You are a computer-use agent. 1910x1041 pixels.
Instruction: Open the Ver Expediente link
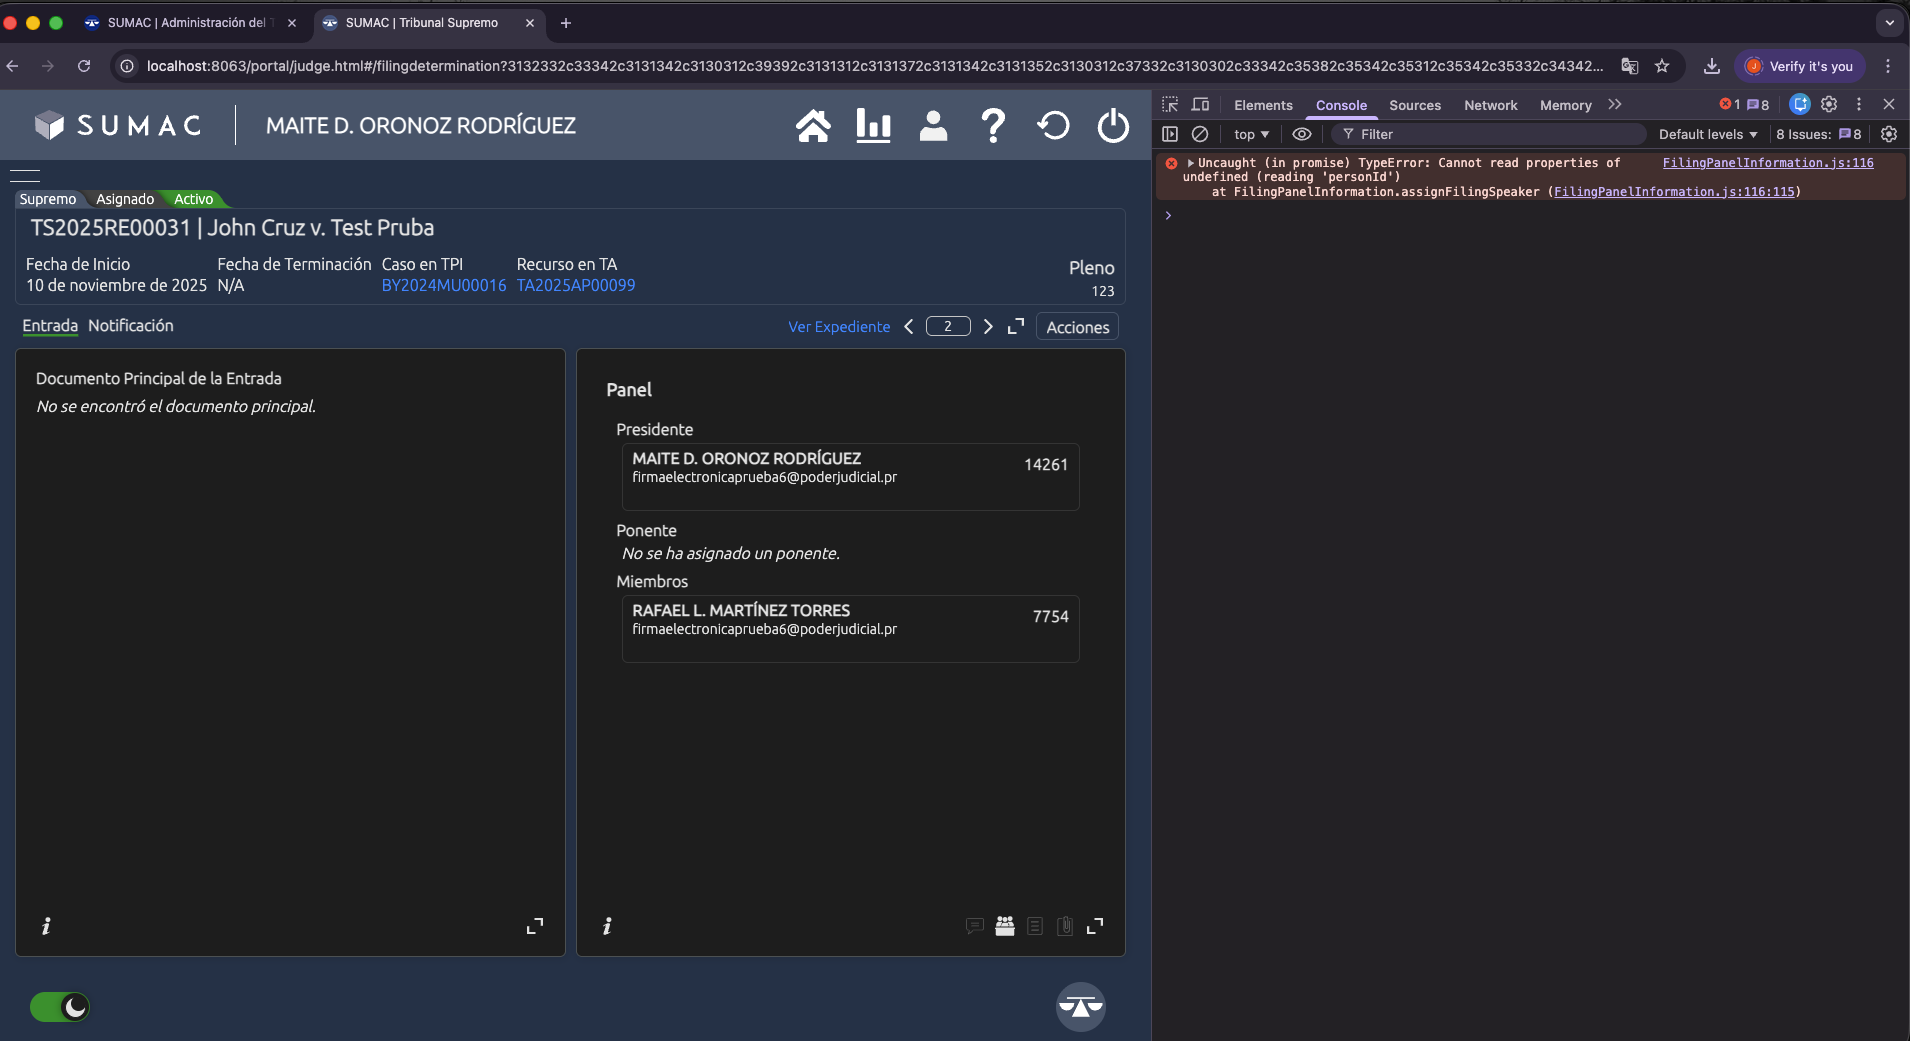(x=838, y=327)
